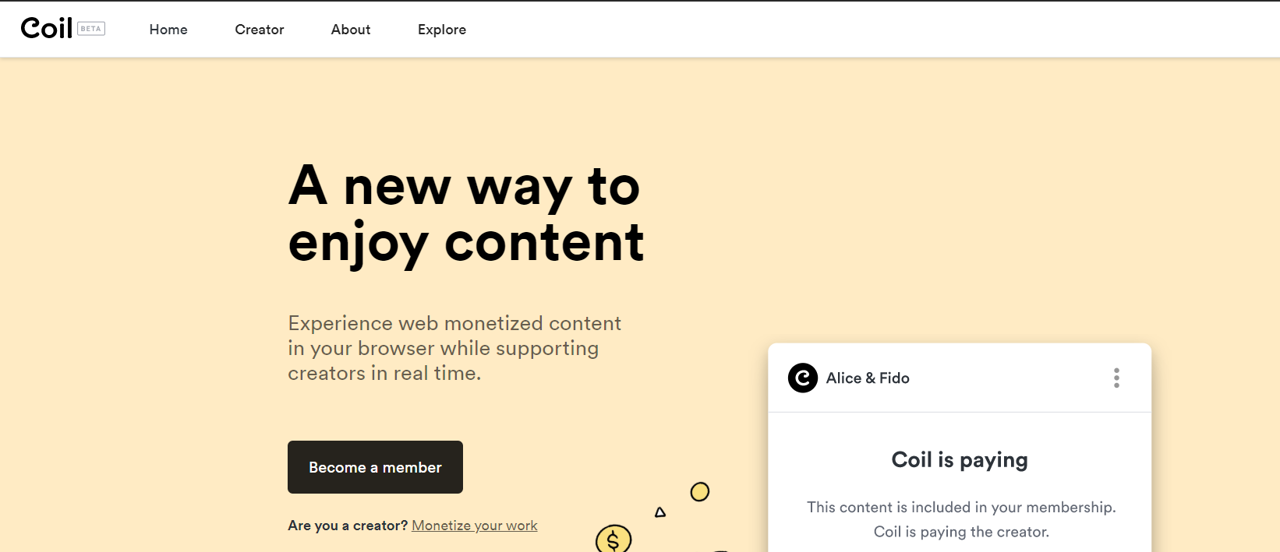This screenshot has height=552, width=1280.
Task: Click the BETA badge beside the logo
Action: 91,29
